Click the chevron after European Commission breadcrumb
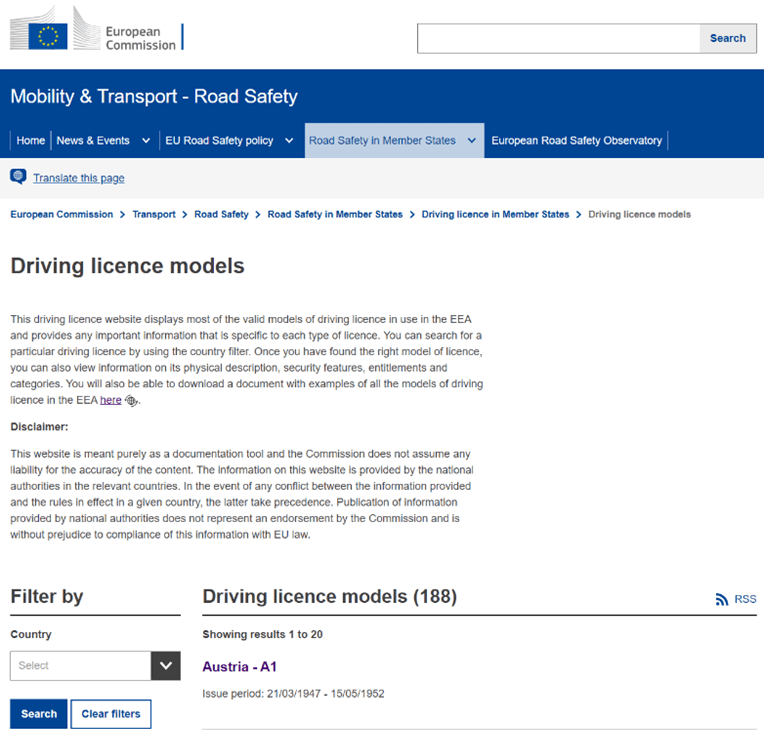Image resolution: width=764 pixels, height=737 pixels. point(123,215)
